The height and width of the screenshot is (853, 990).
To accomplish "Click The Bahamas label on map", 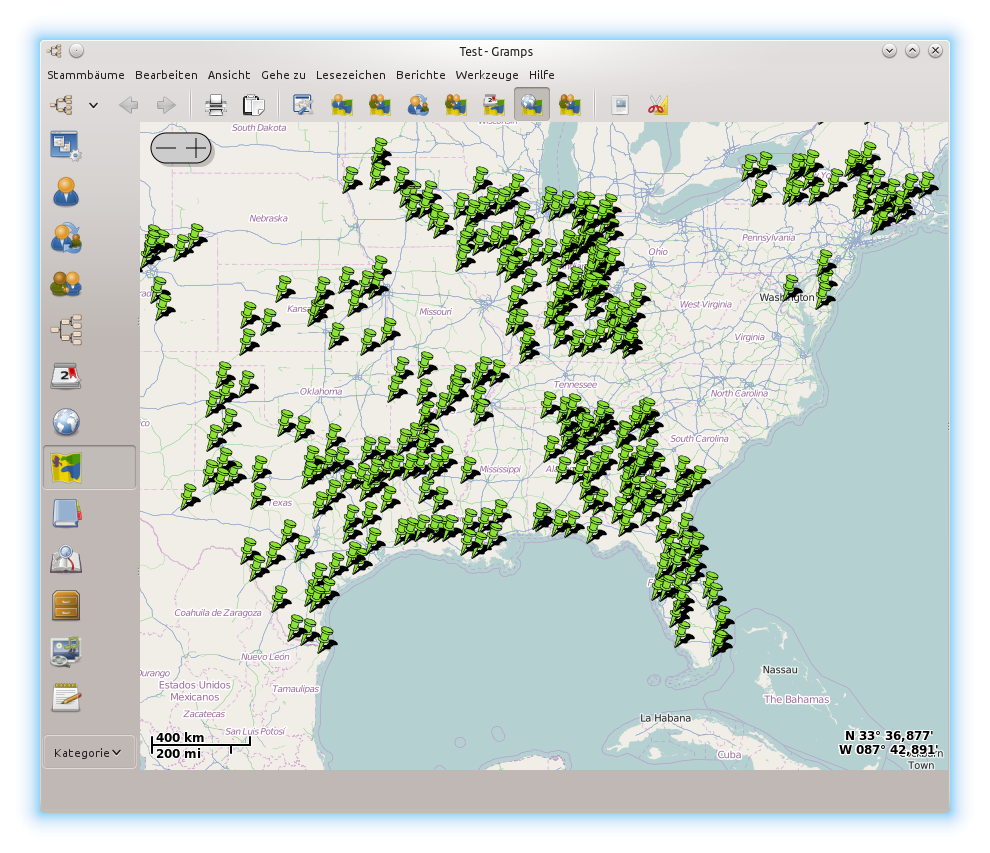I will 796,699.
